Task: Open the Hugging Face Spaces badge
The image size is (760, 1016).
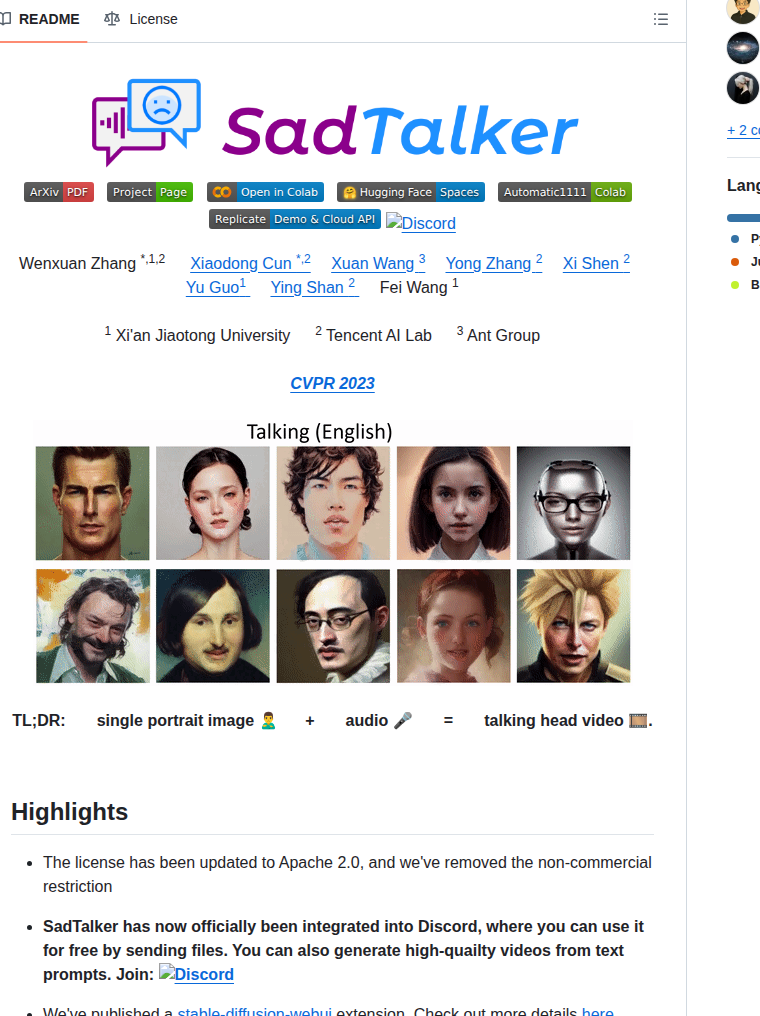Action: pyautogui.click(x=411, y=192)
